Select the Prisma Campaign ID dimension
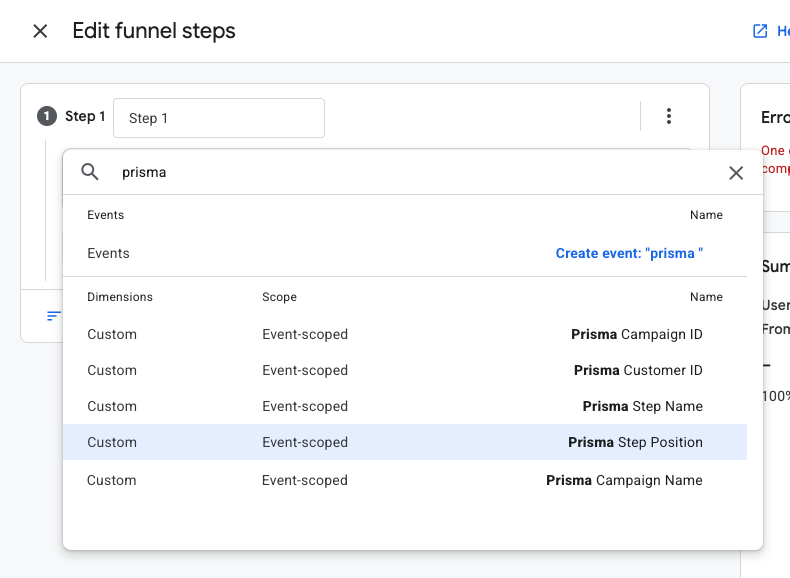The height and width of the screenshot is (578, 790). tap(405, 334)
